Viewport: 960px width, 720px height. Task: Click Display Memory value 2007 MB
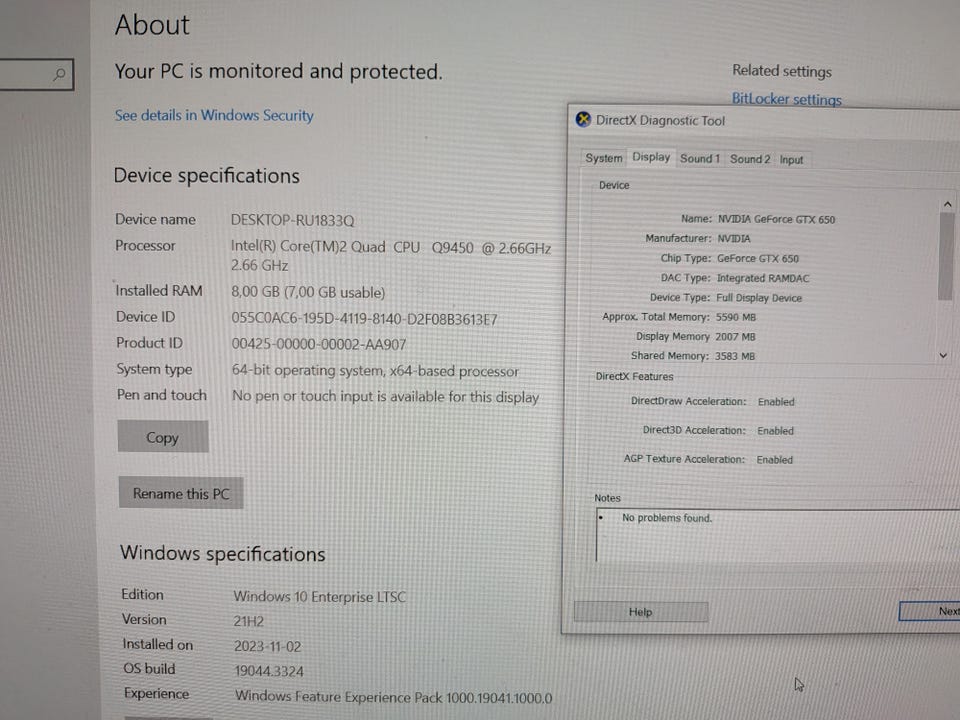point(735,337)
